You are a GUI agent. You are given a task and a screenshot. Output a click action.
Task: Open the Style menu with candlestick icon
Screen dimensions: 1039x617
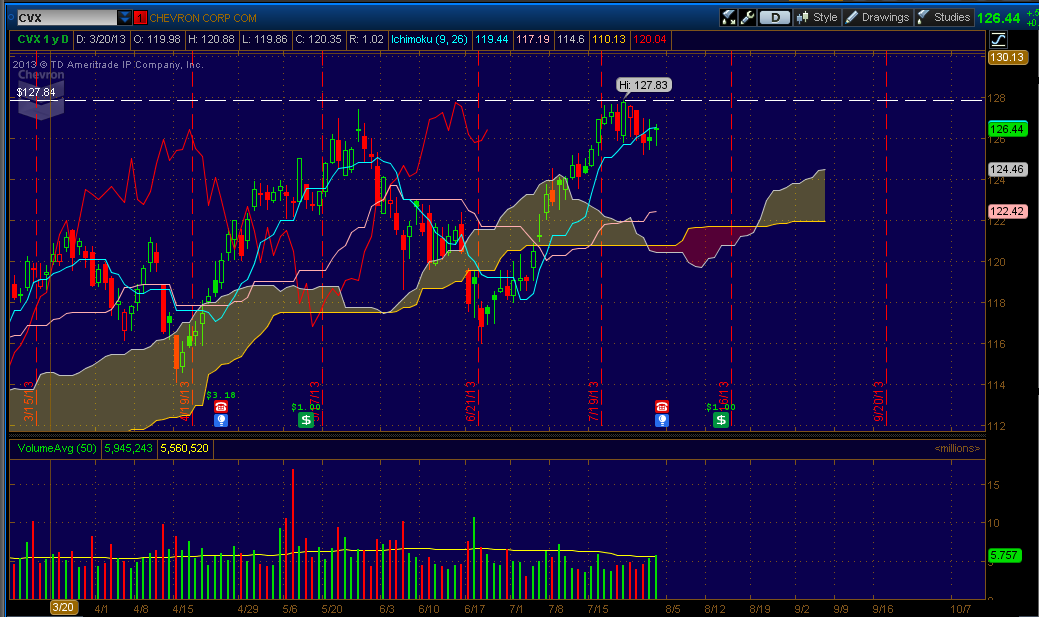pyautogui.click(x=817, y=17)
